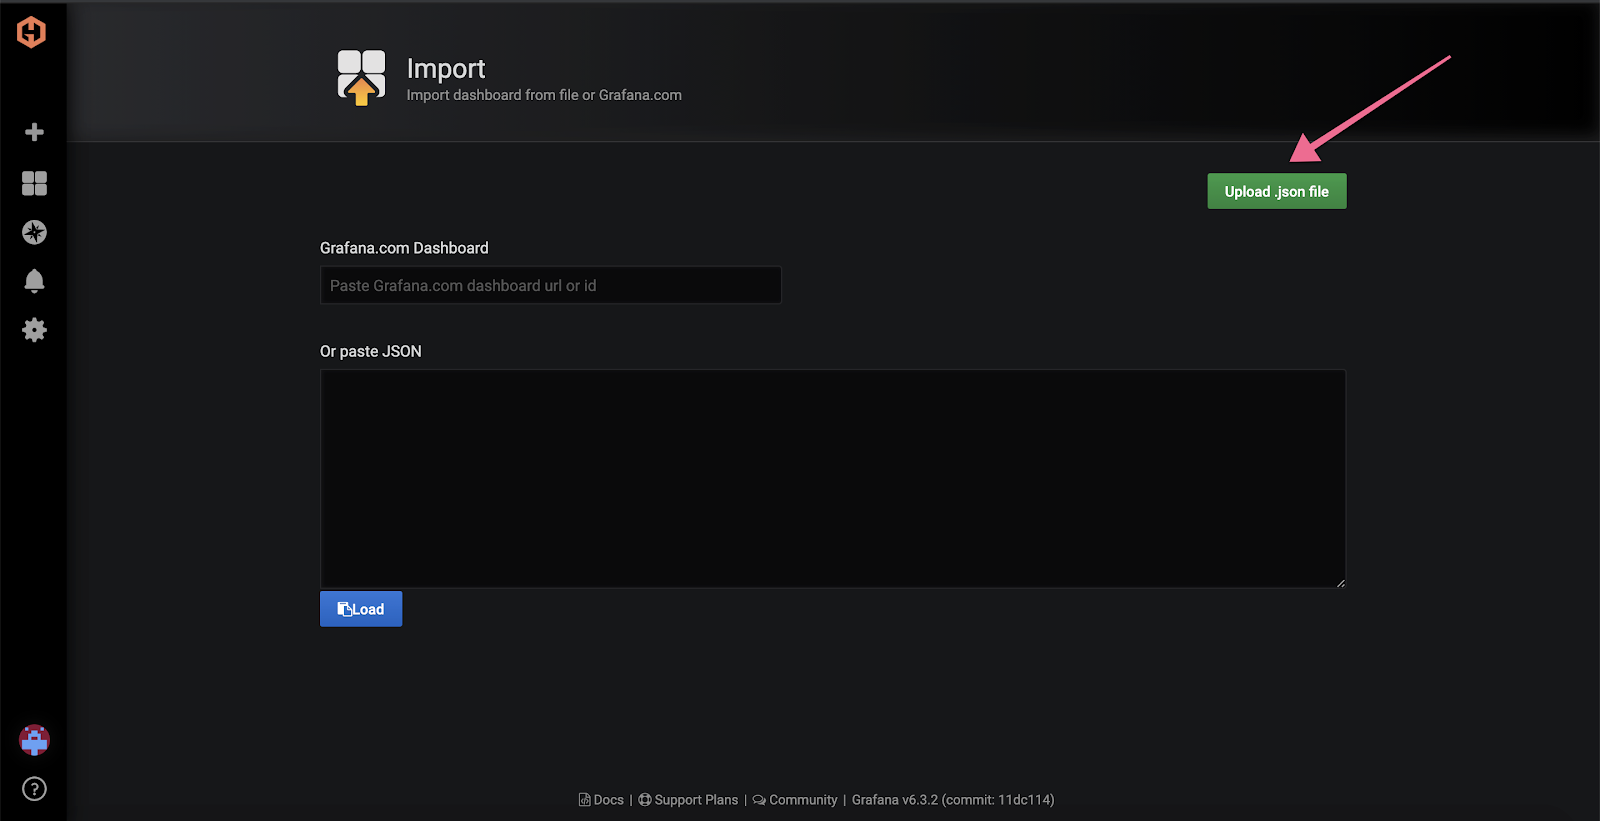The width and height of the screenshot is (1600, 821).
Task: Open the Grafana home logo
Action: click(32, 32)
